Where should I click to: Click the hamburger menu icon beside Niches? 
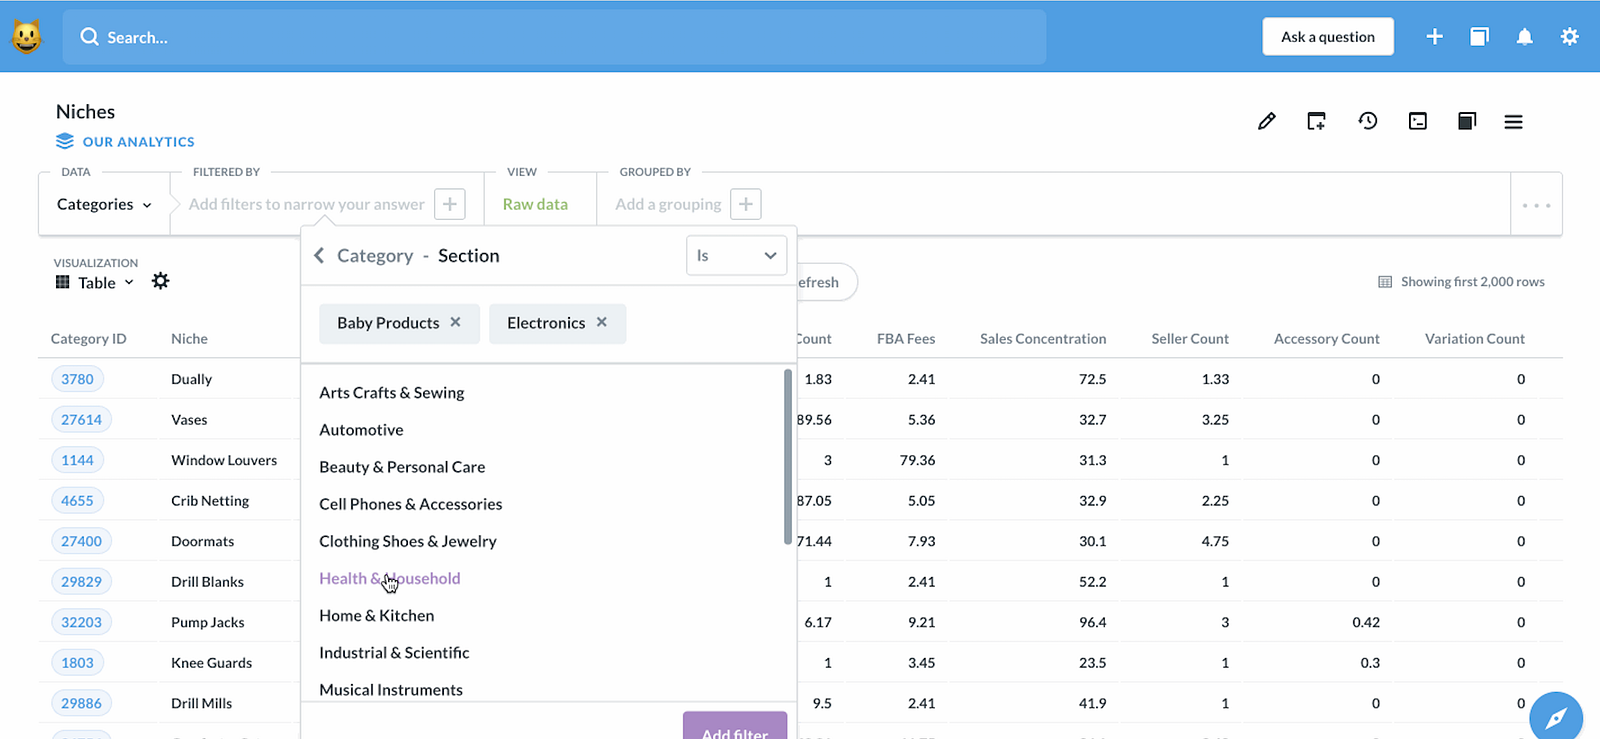pos(1513,121)
